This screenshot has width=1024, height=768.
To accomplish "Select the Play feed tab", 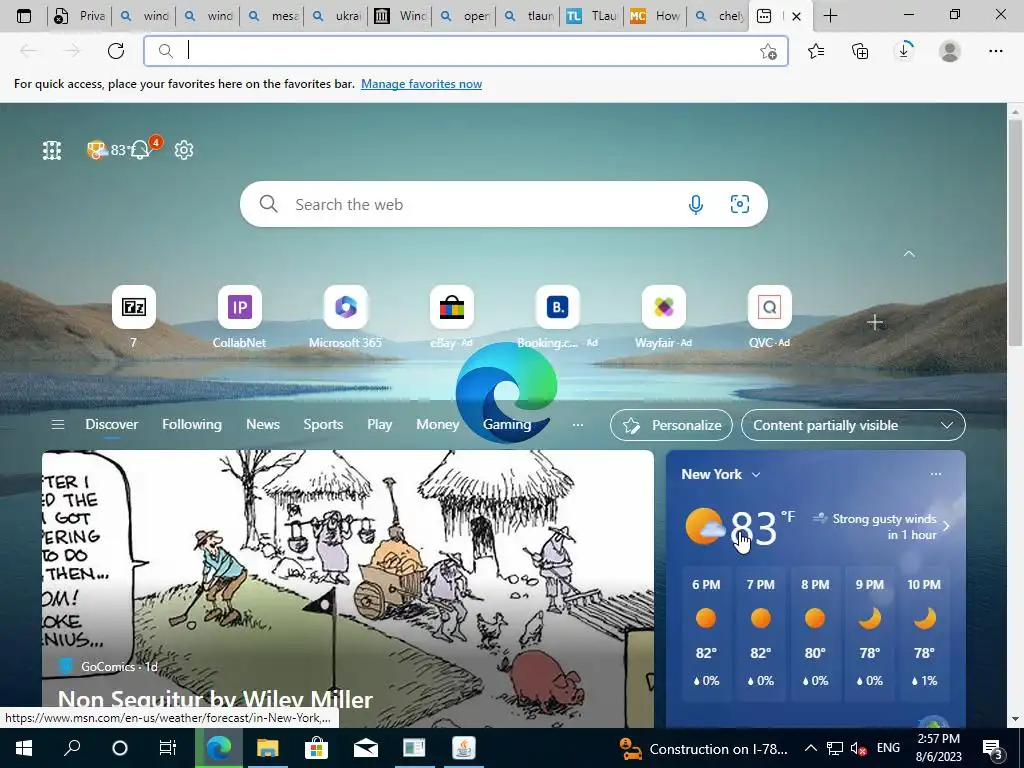I will tap(379, 424).
